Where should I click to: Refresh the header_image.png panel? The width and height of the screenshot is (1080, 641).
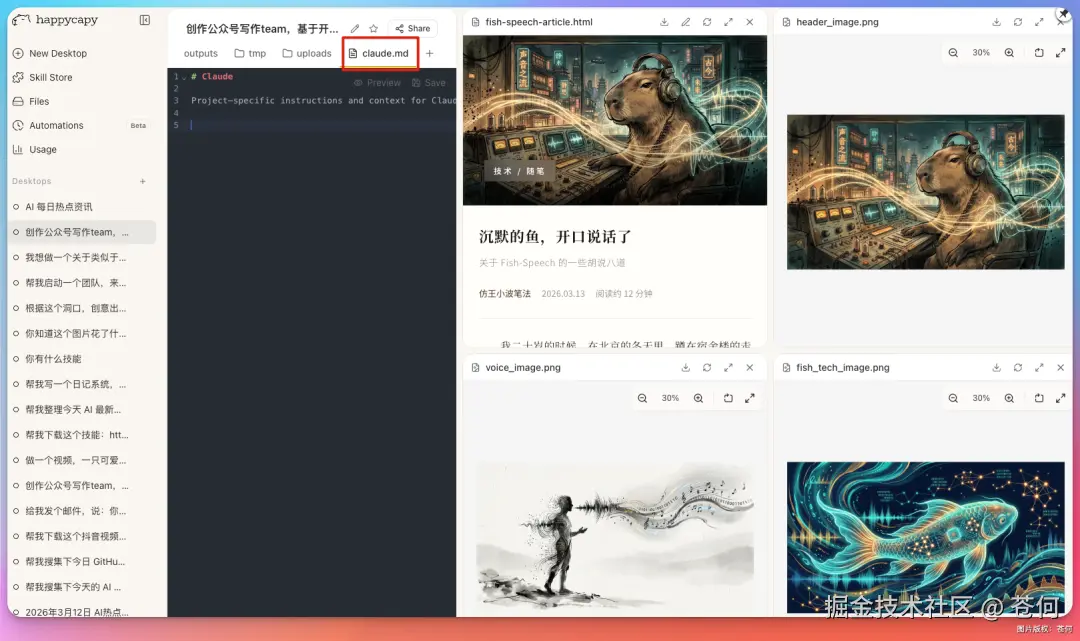coord(1018,22)
